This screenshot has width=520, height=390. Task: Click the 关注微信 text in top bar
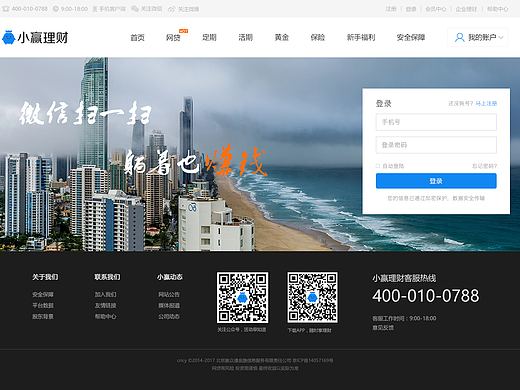[x=151, y=9]
